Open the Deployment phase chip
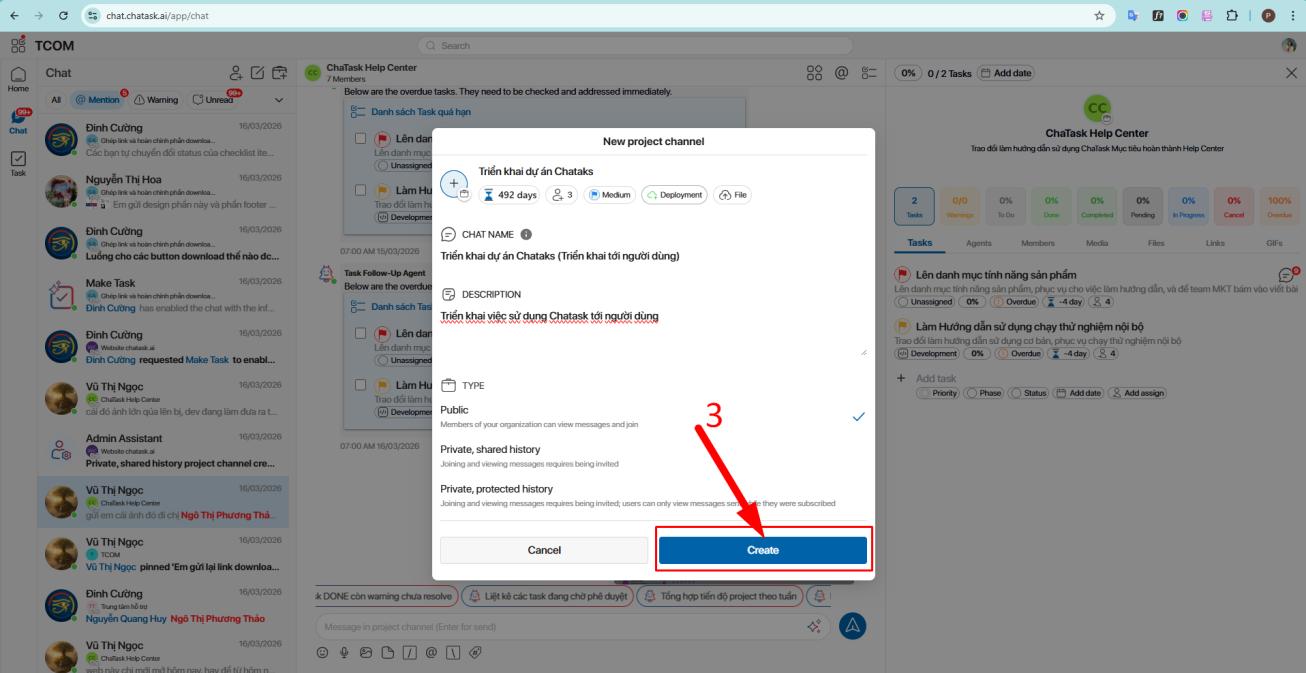Screen dimensions: 1306x673 click(674, 195)
